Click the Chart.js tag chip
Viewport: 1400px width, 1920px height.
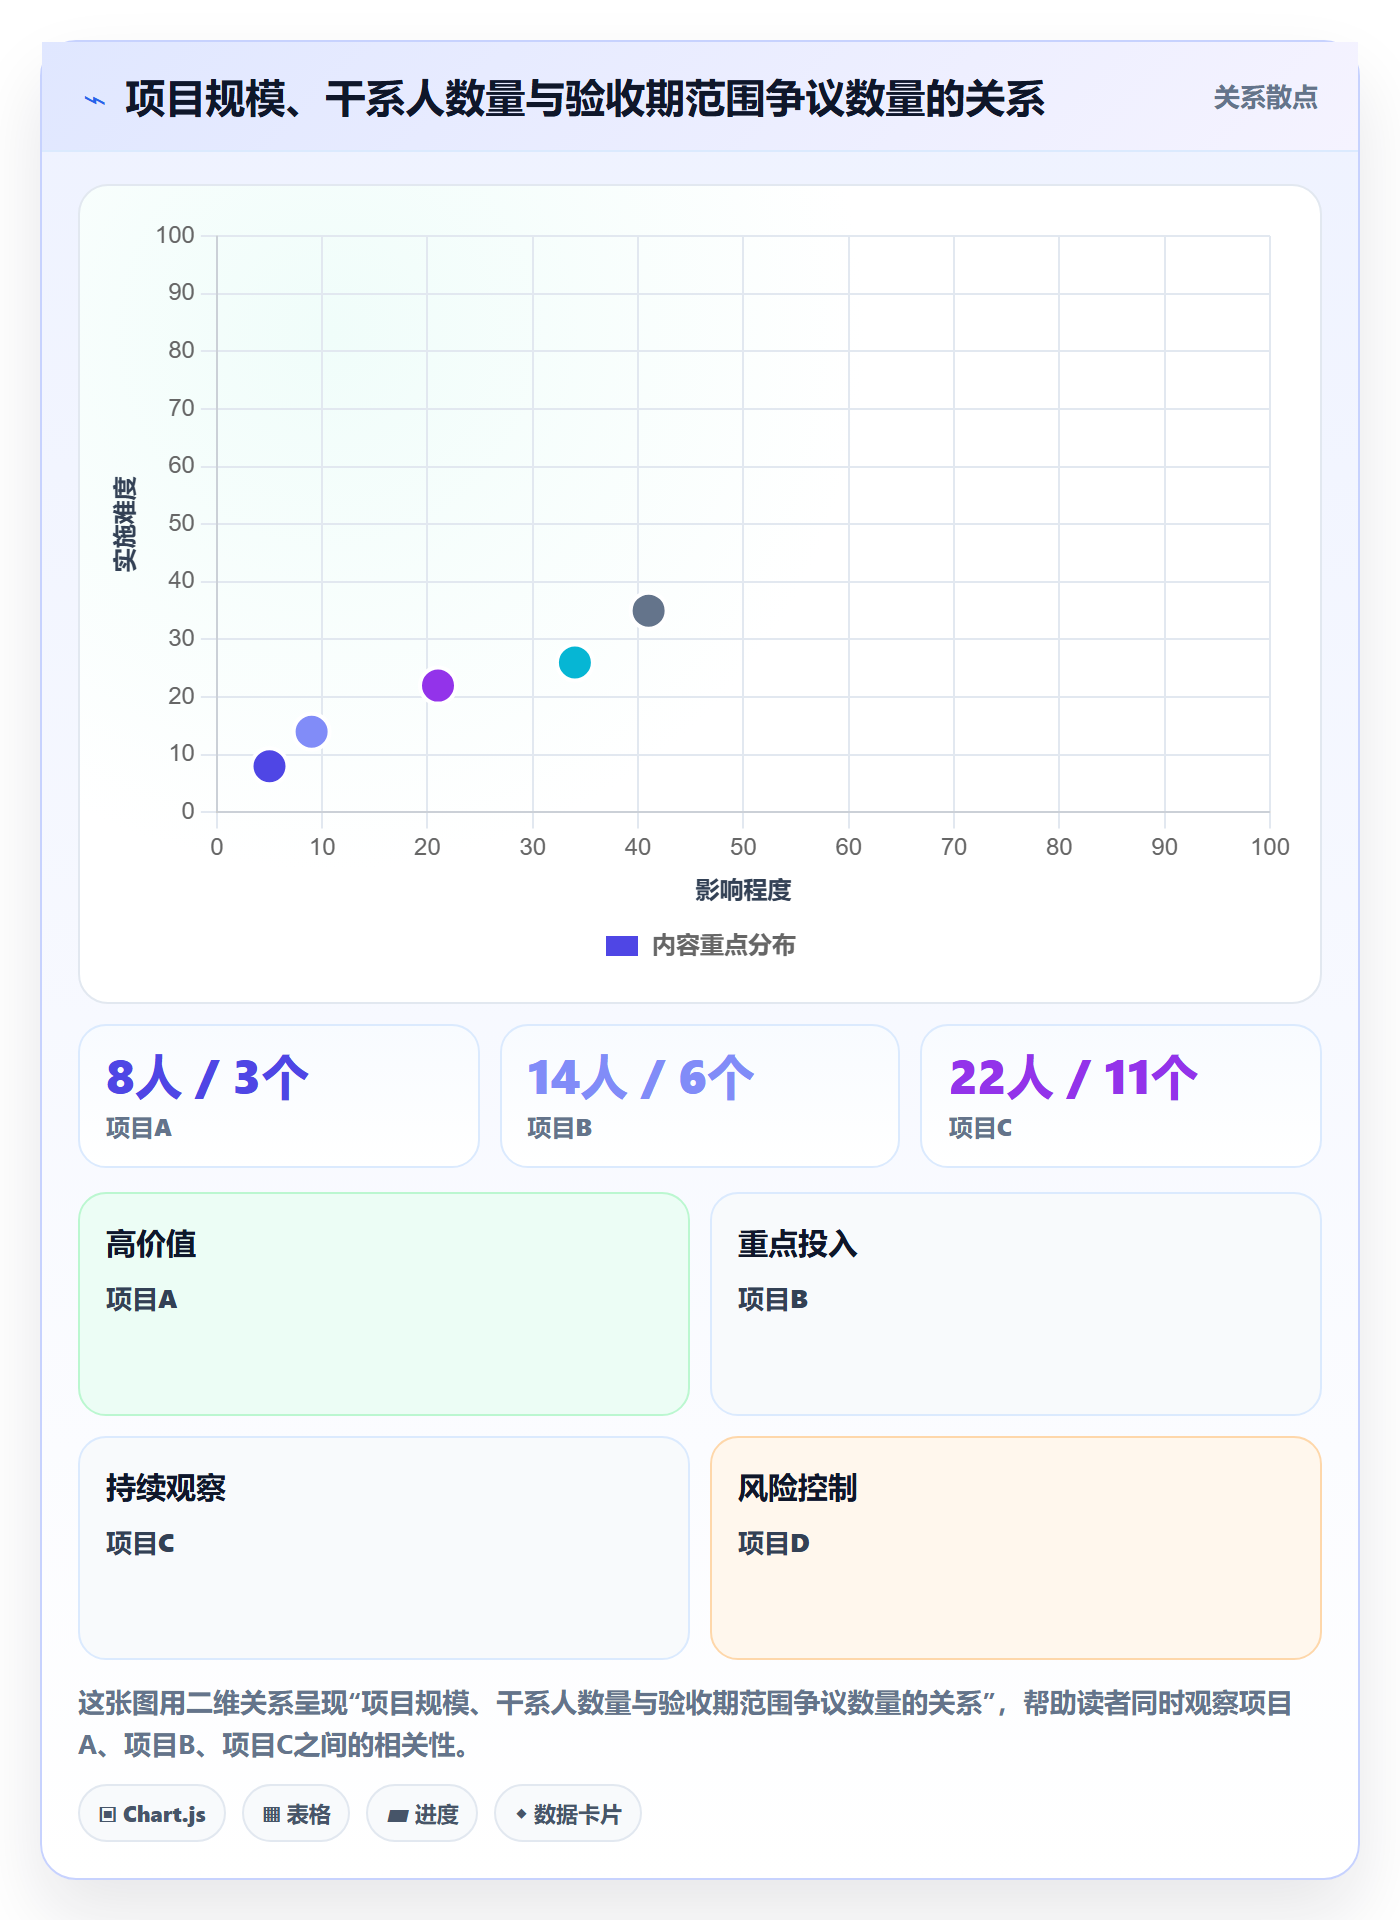pos(152,1814)
